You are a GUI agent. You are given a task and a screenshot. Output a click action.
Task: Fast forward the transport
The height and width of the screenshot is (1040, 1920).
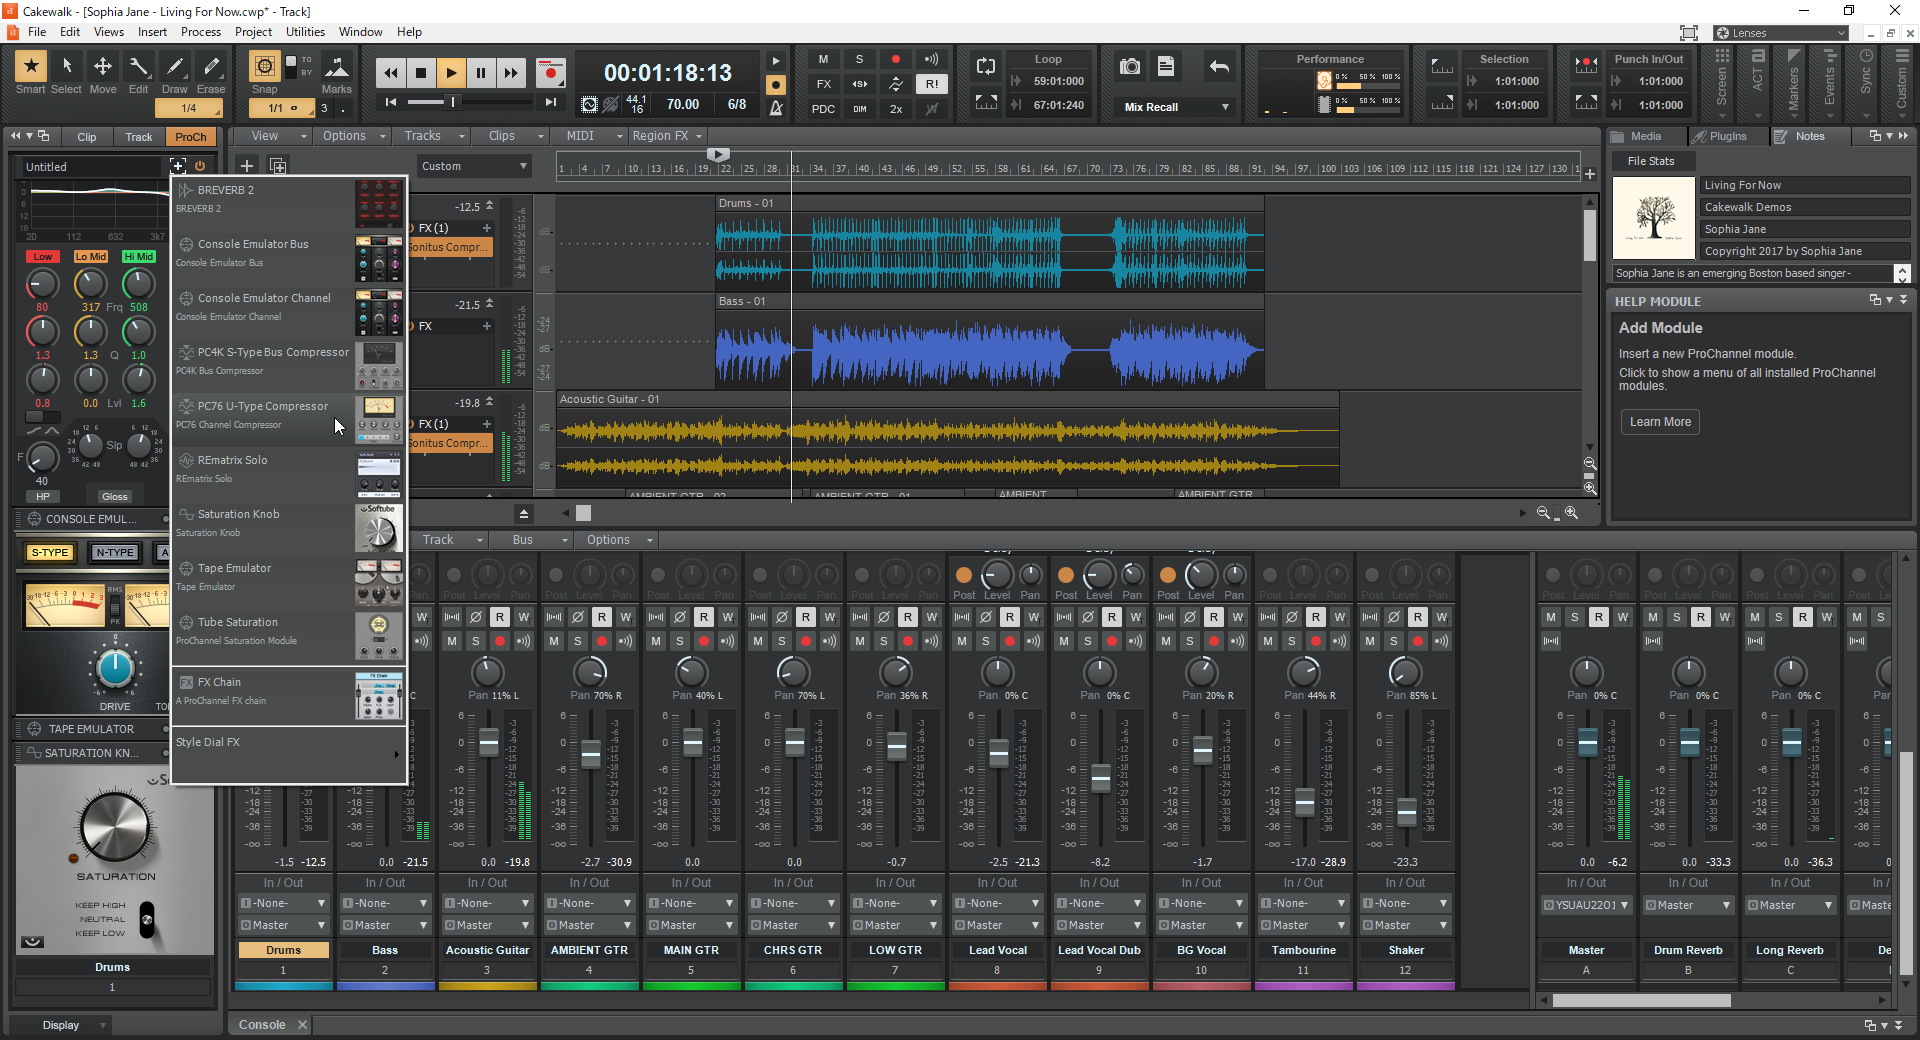pos(511,72)
